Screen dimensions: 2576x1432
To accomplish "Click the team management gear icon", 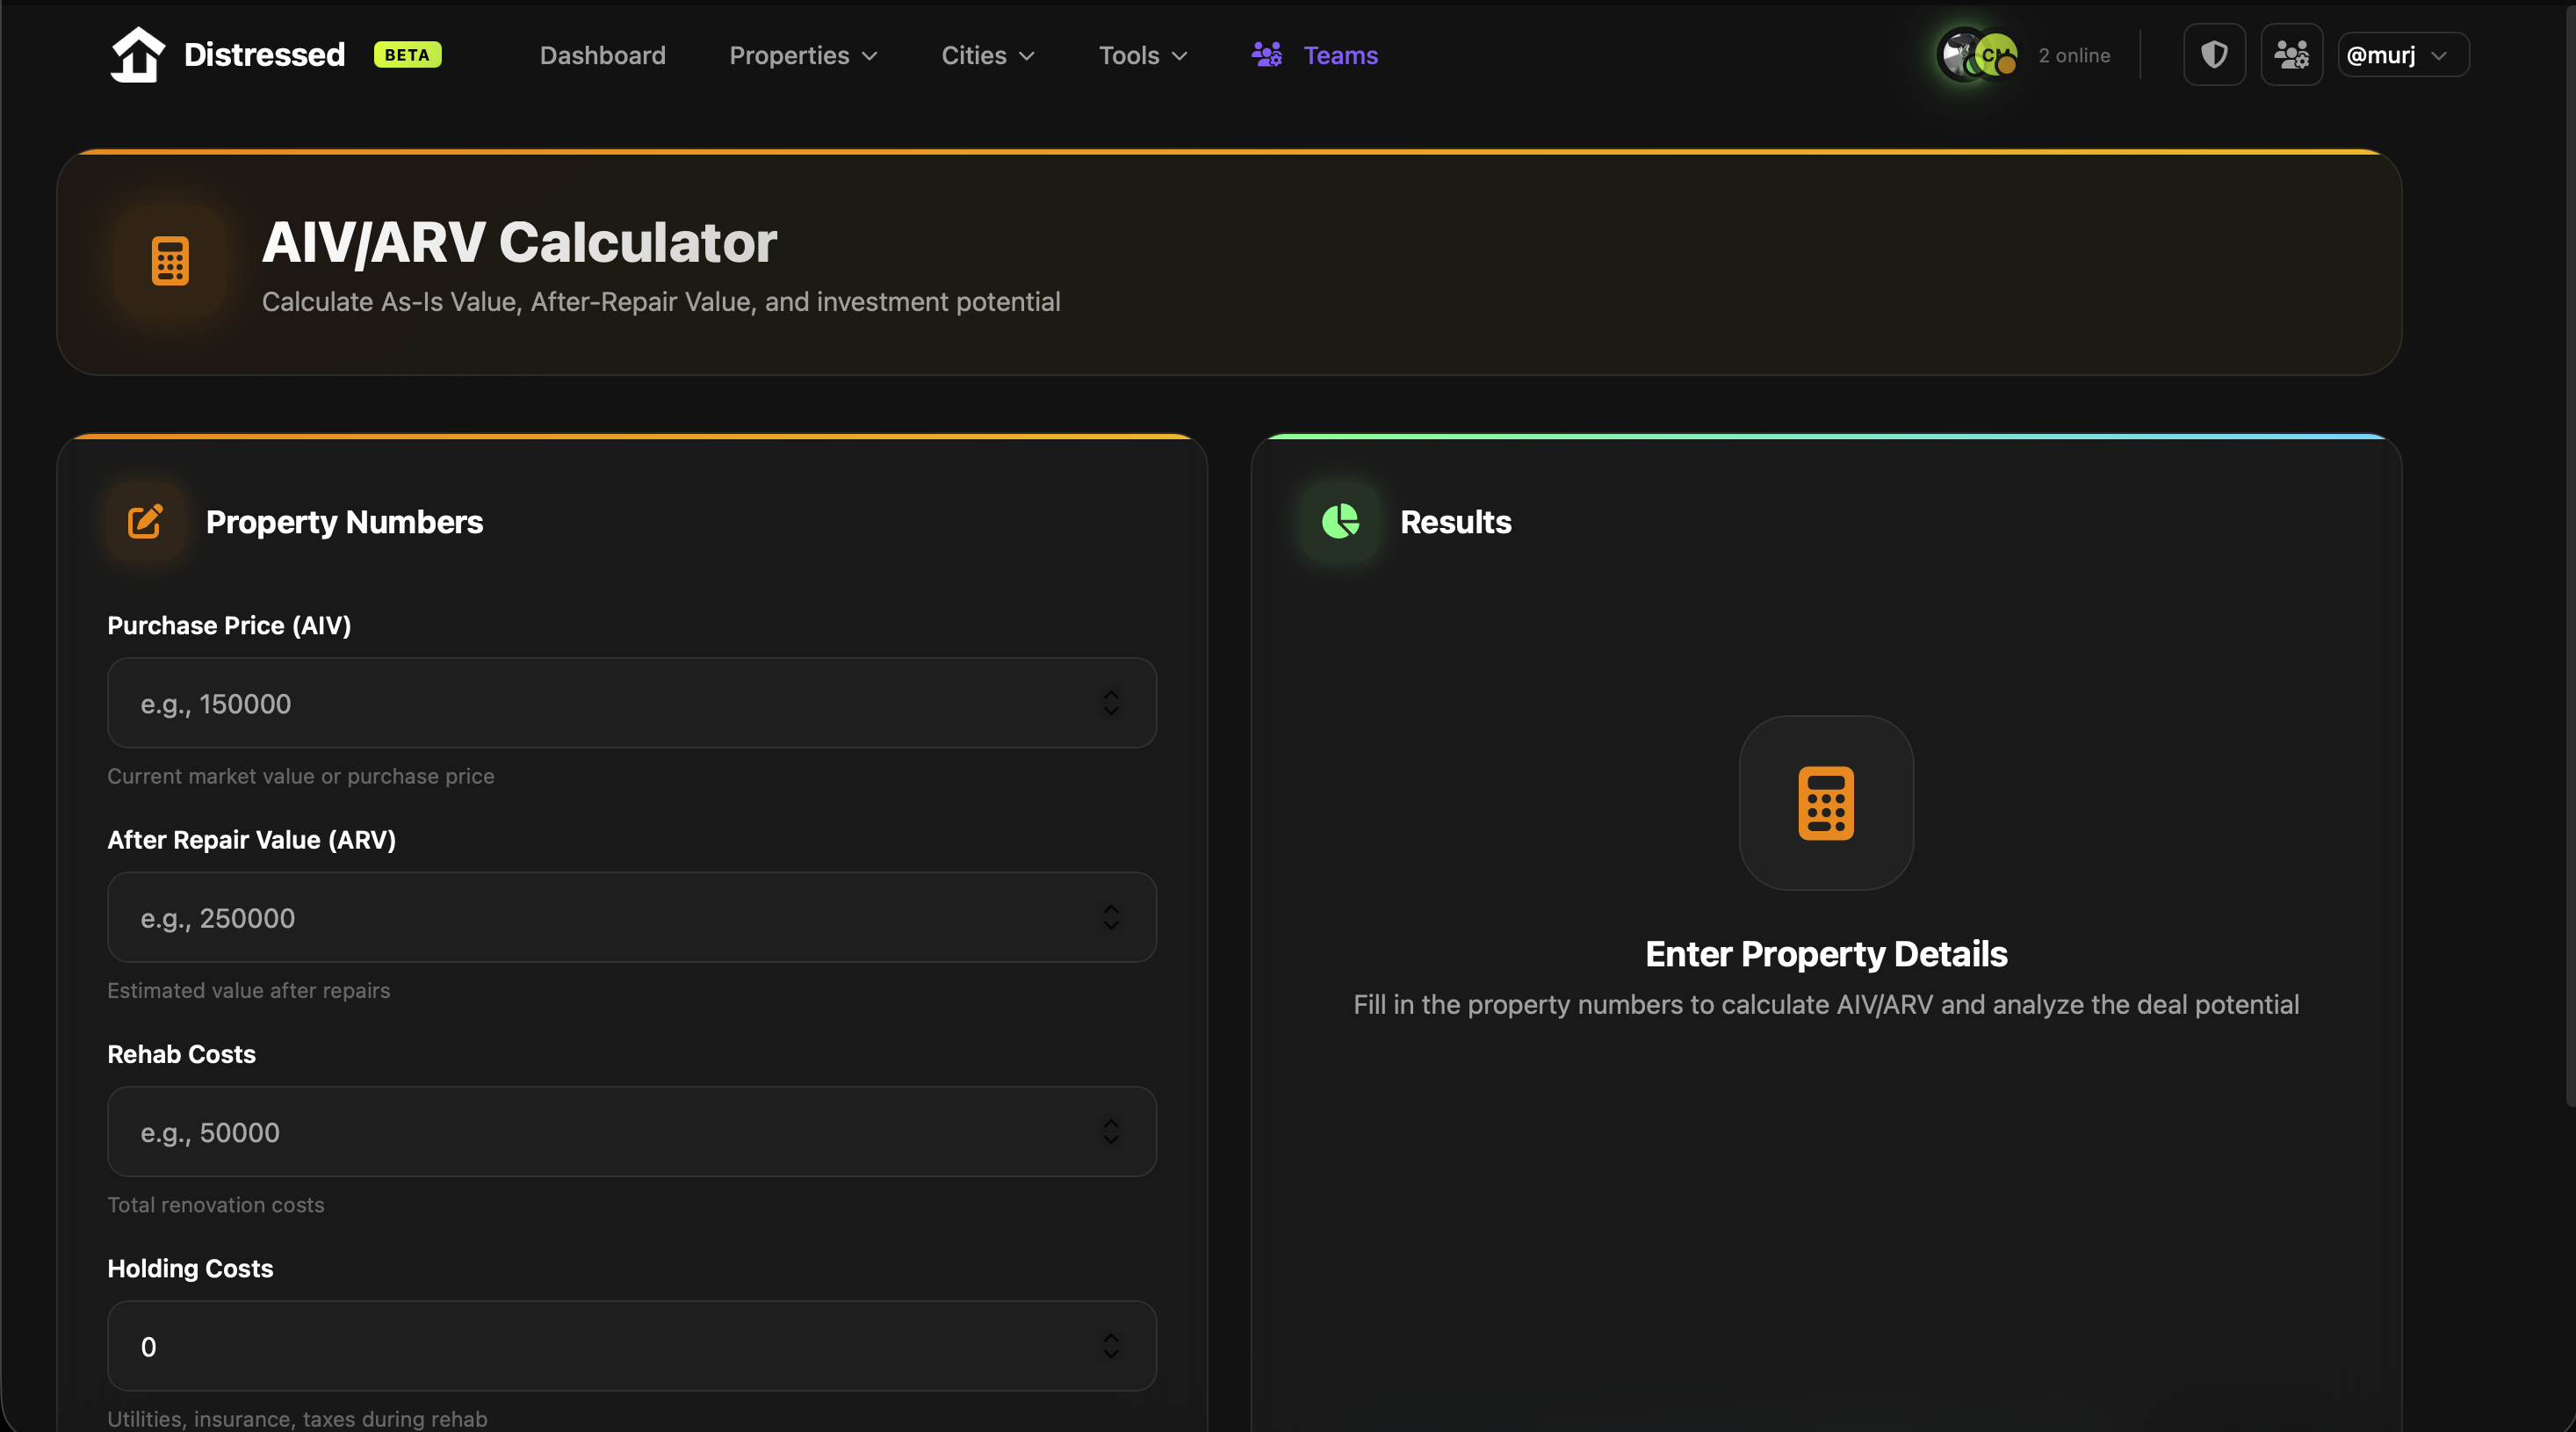I will coord(2291,55).
